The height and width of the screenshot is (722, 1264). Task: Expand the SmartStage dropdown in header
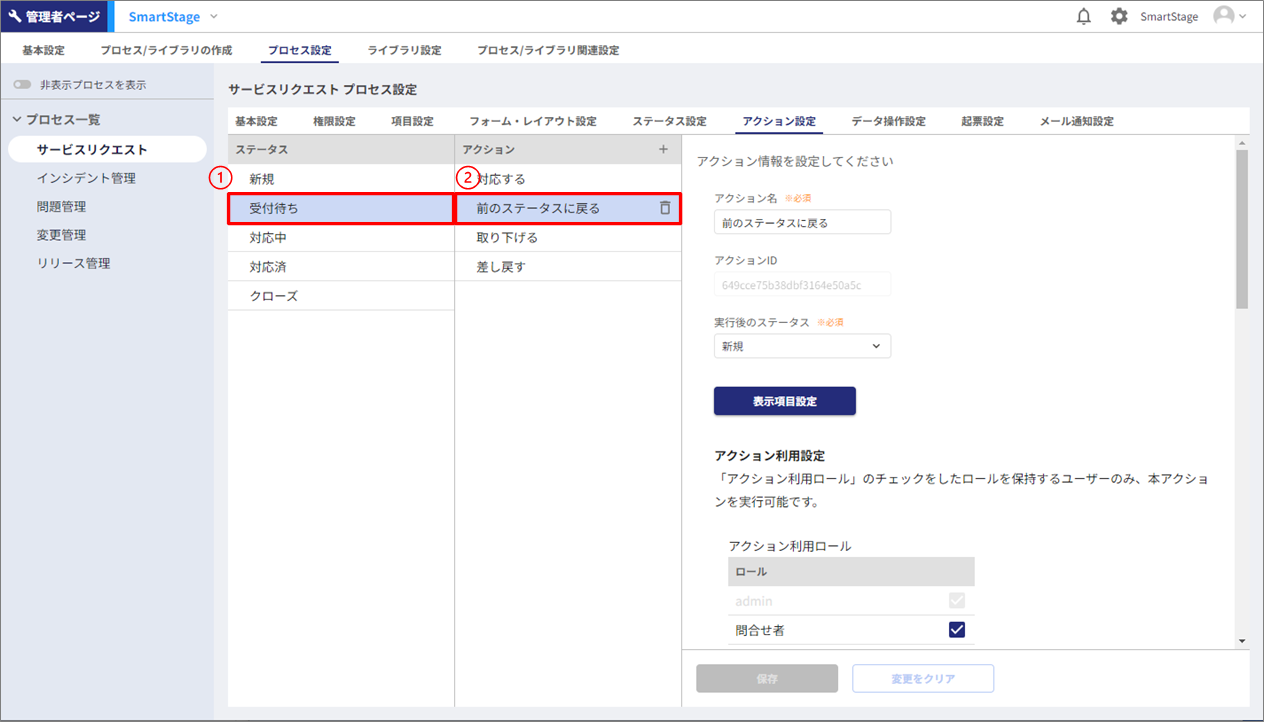[214, 17]
